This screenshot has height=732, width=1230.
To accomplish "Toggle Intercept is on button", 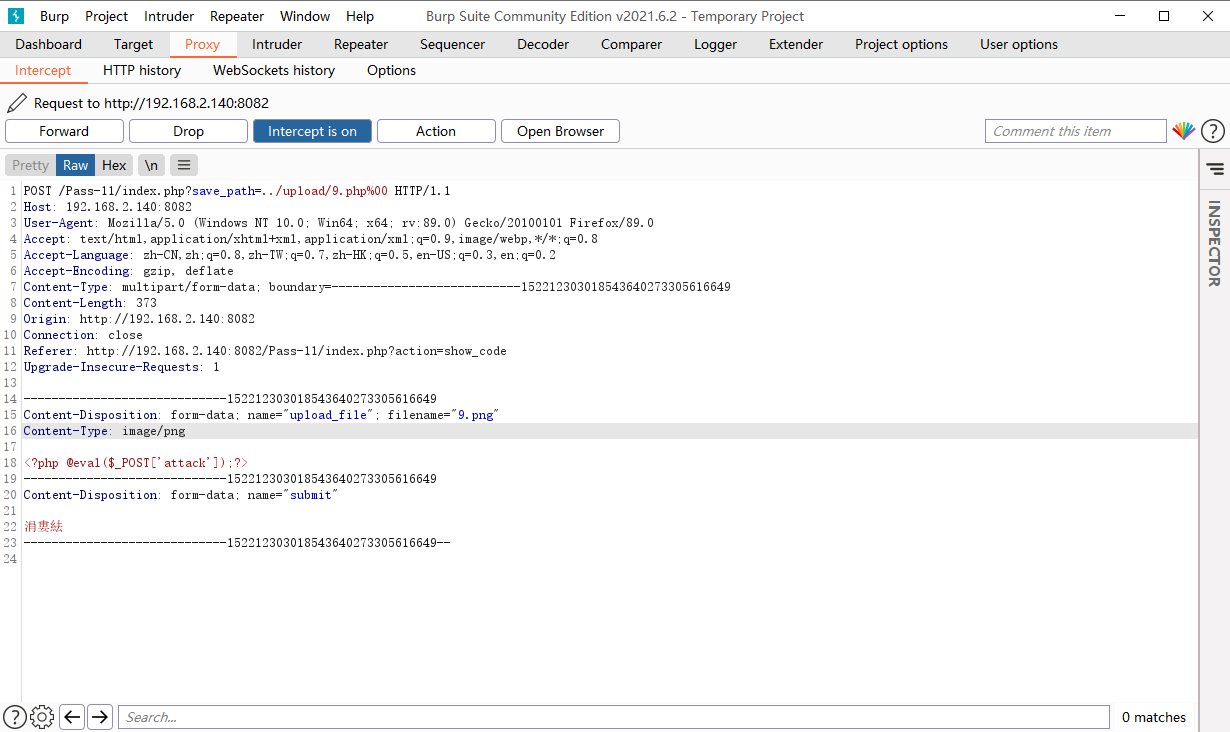I will click(312, 131).
